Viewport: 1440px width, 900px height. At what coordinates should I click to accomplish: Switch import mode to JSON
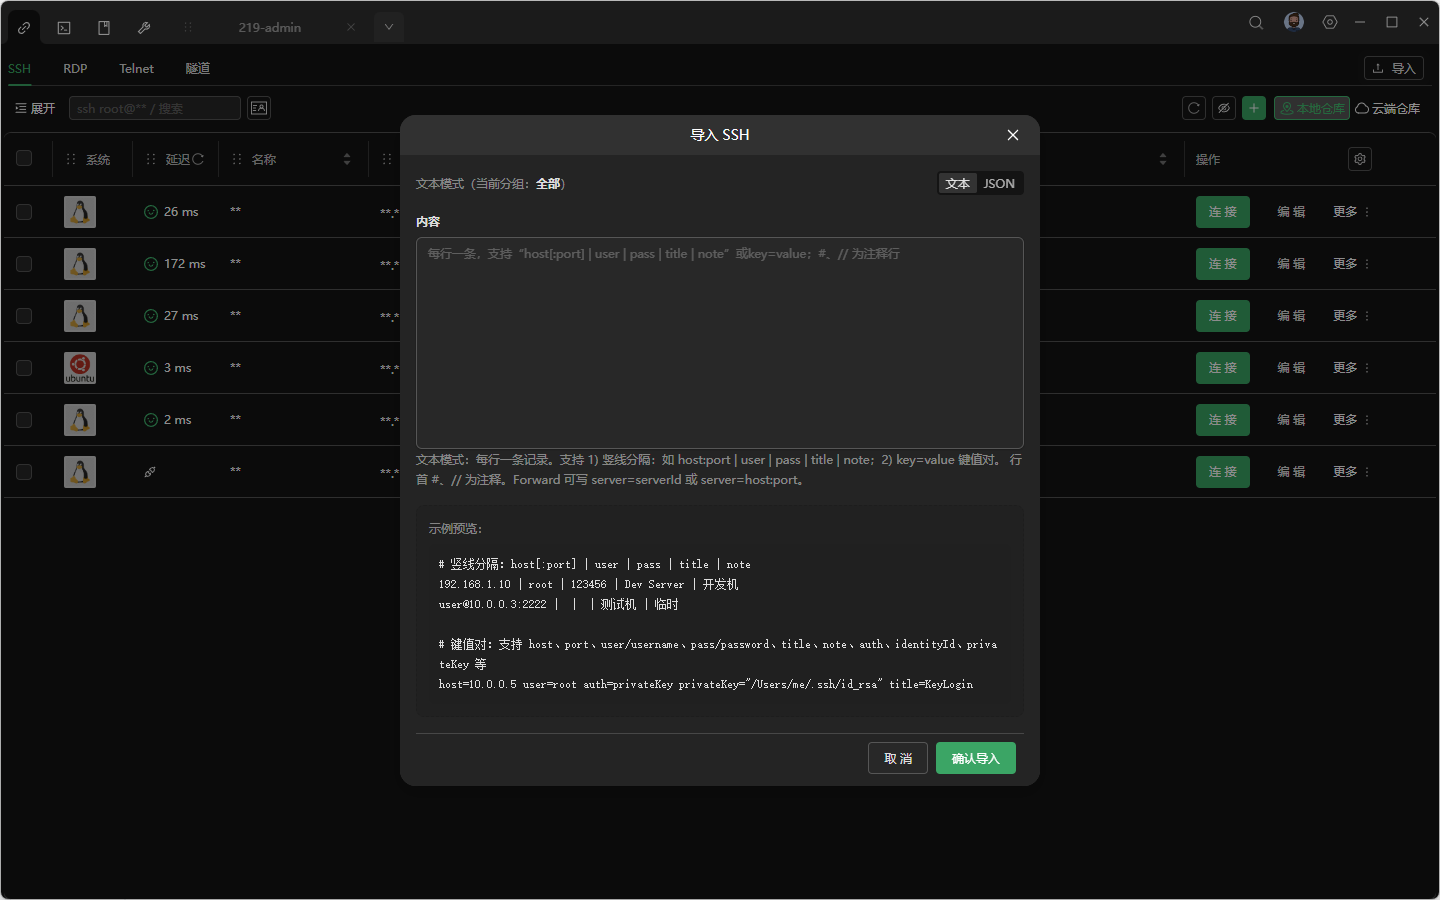[x=999, y=183]
